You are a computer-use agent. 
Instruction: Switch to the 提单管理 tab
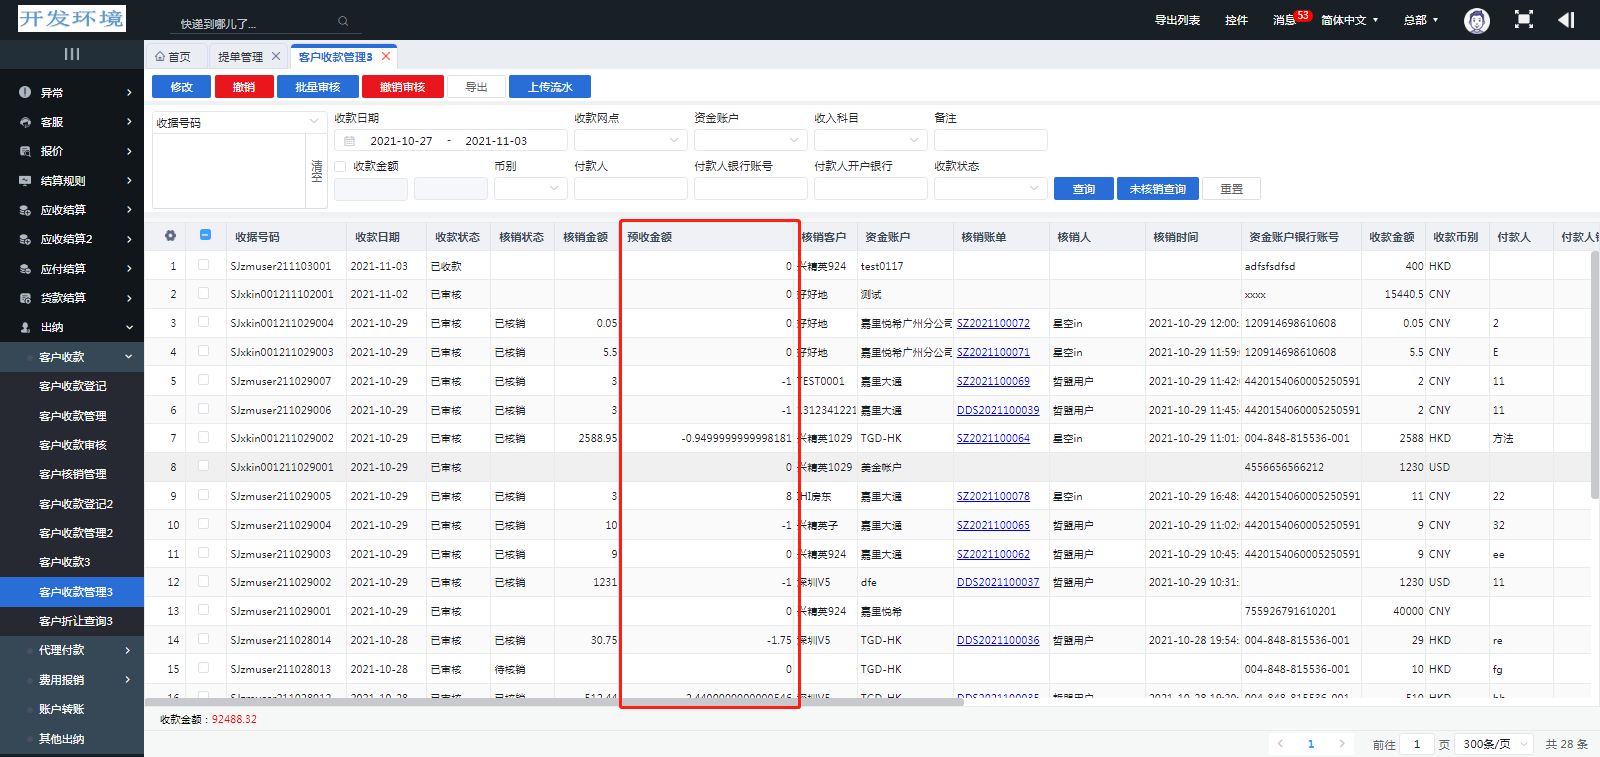(x=240, y=57)
